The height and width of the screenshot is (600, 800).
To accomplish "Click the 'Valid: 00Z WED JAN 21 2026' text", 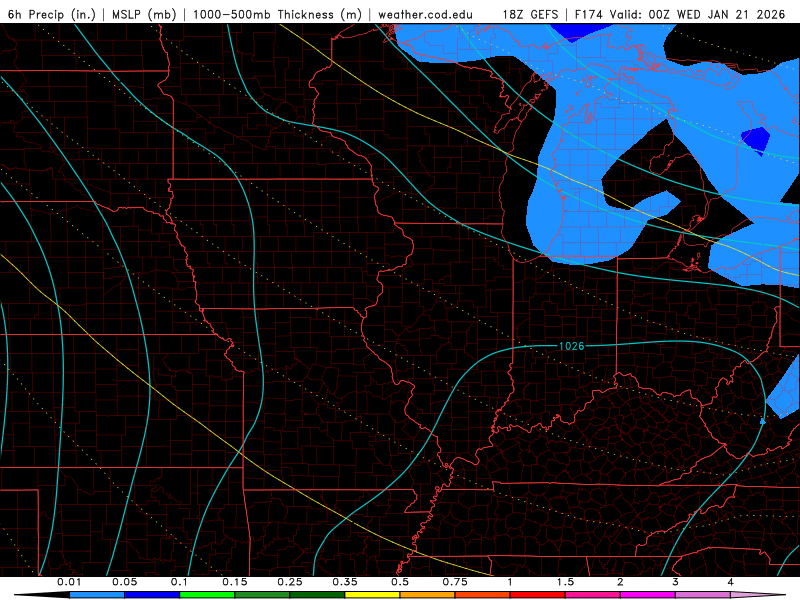I will pyautogui.click(x=697, y=14).
